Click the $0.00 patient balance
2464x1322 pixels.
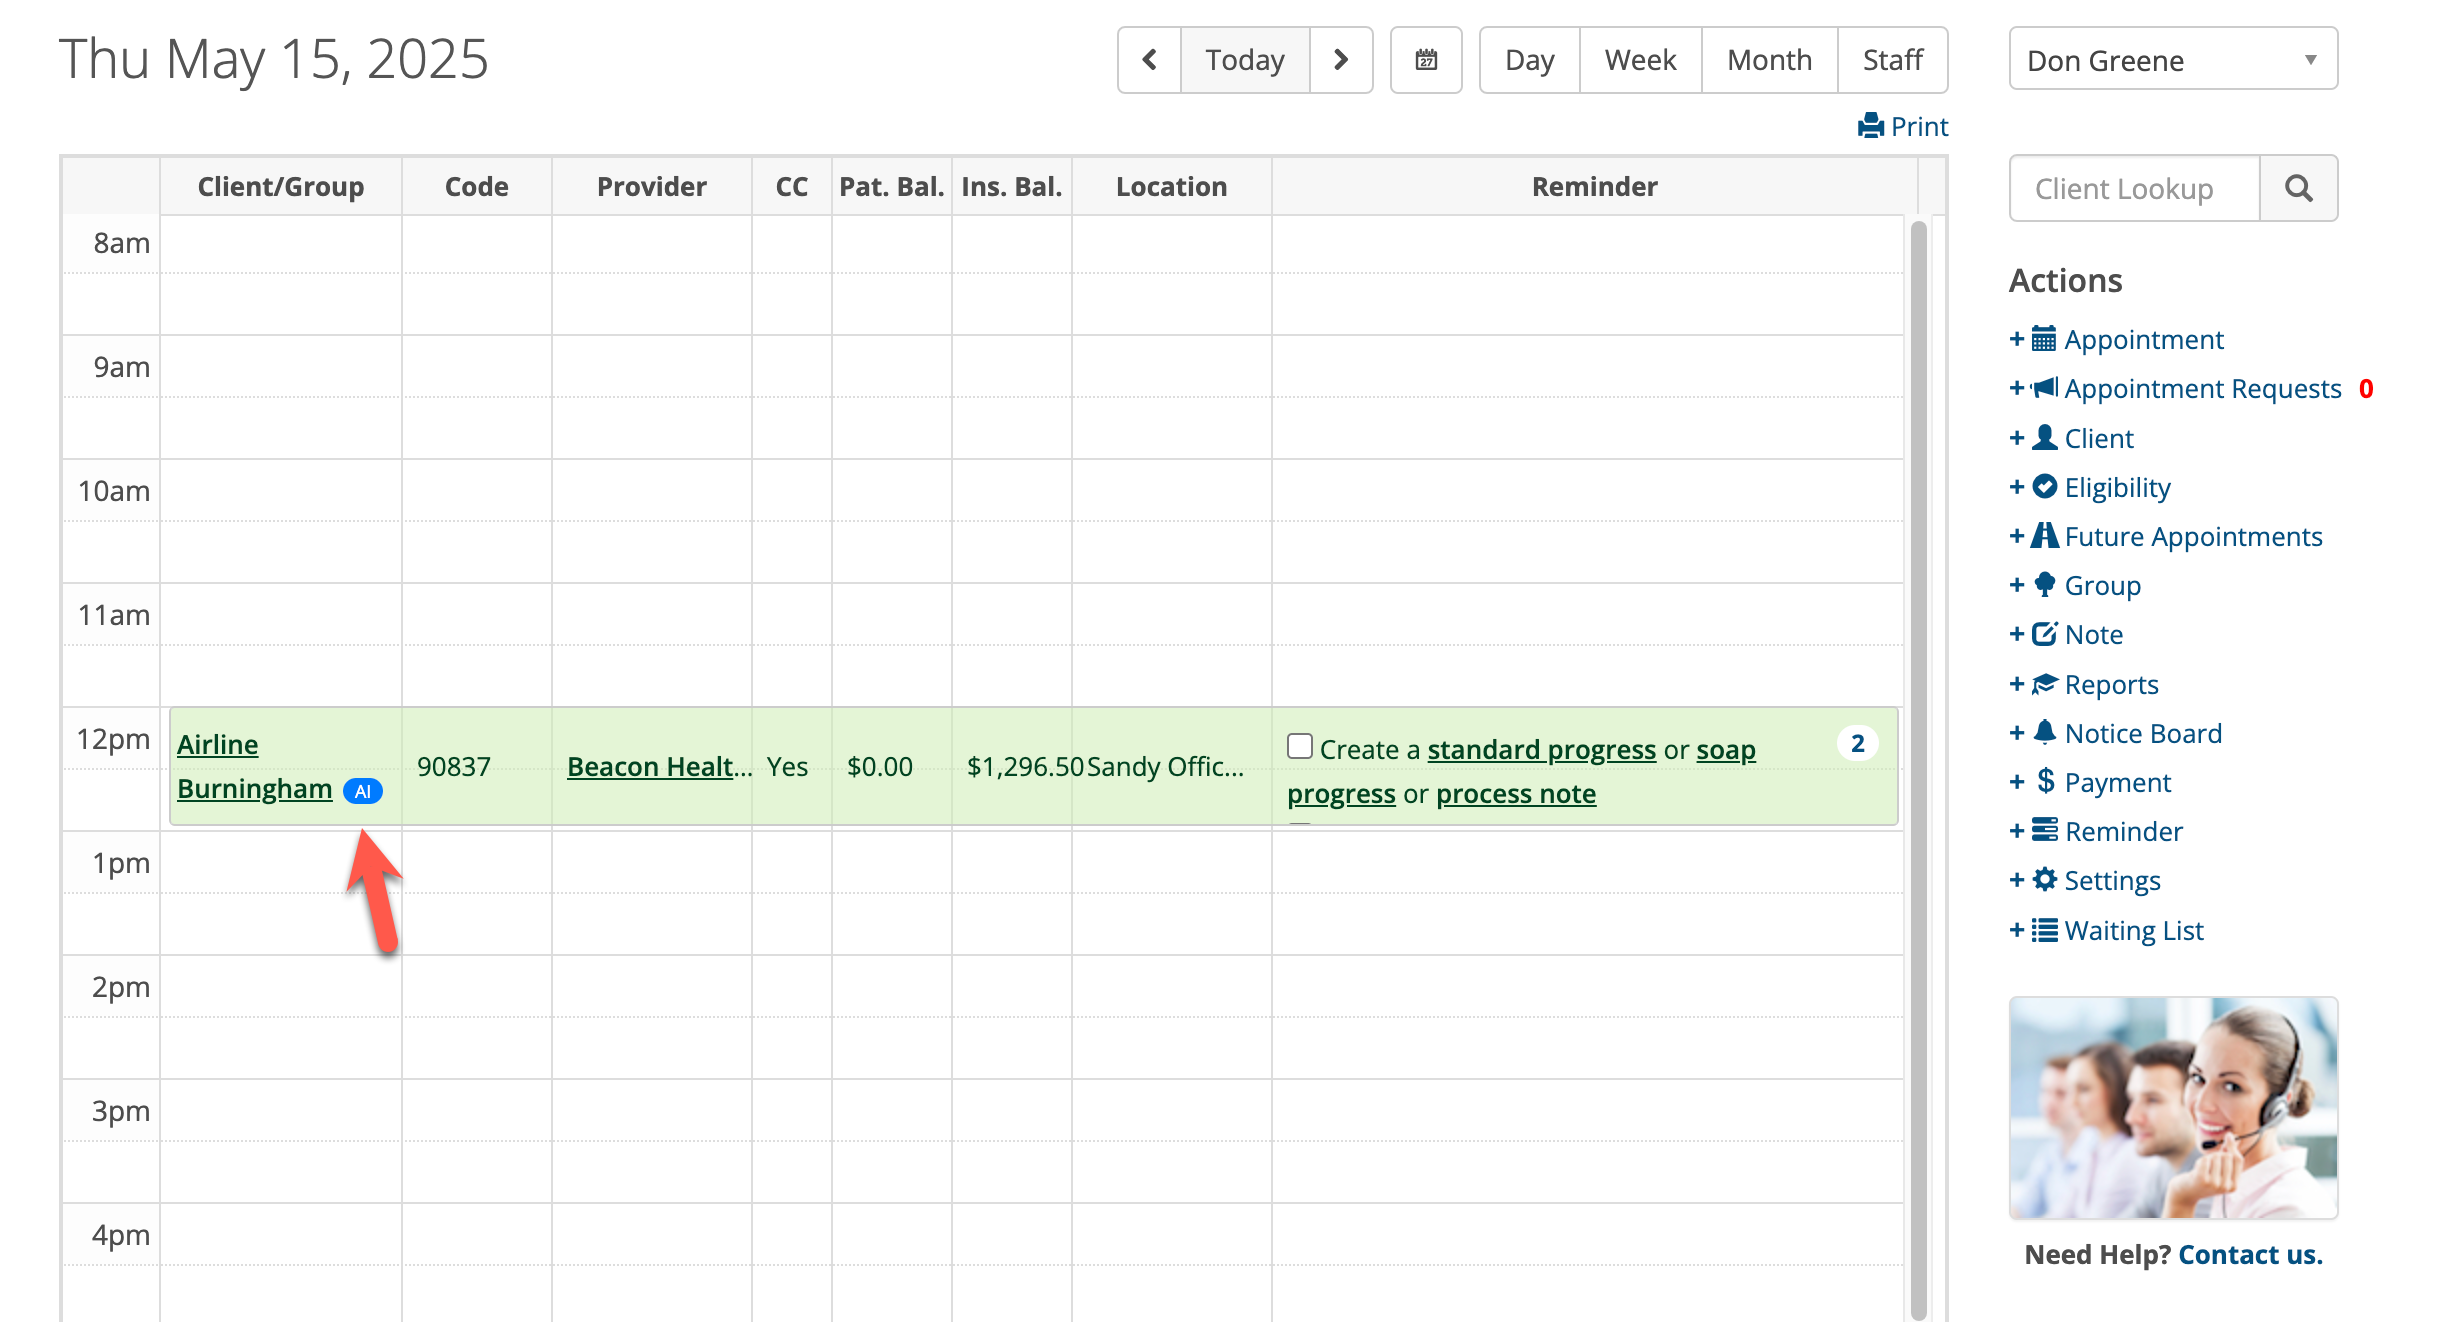point(879,766)
